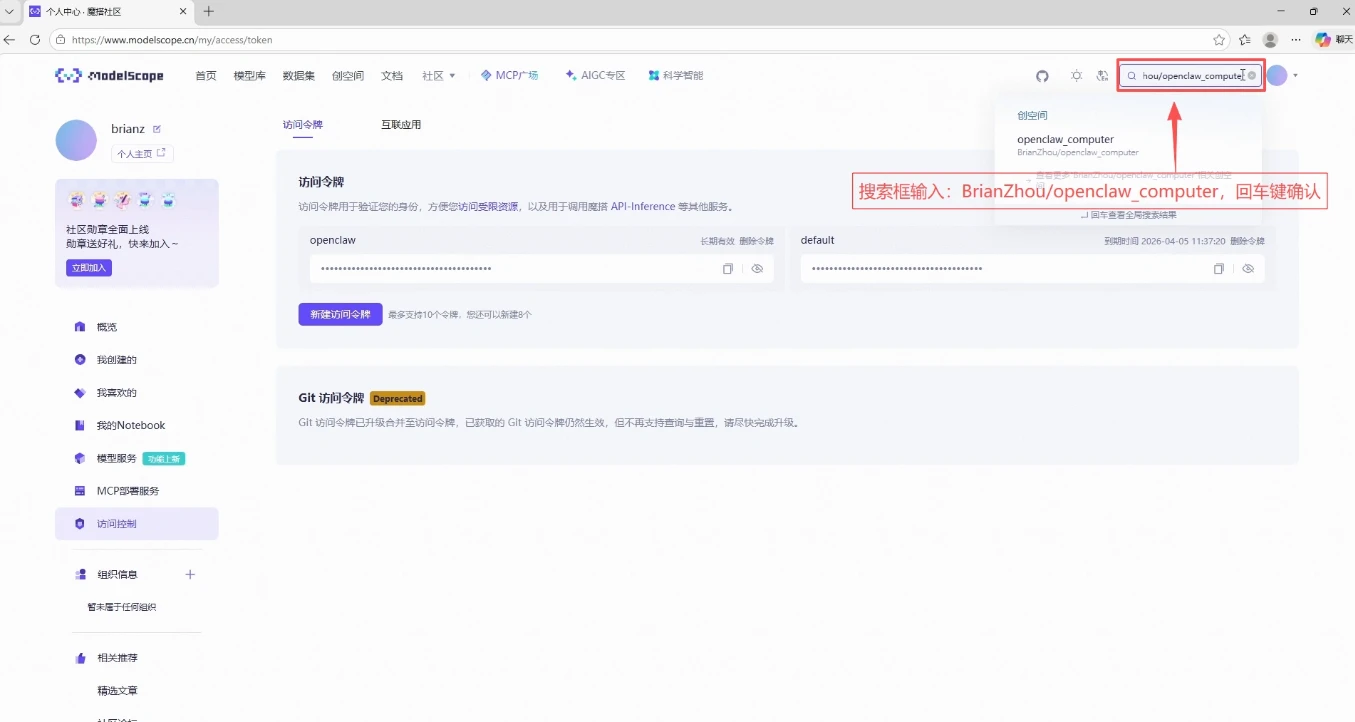
Task: Click the 新建访问令牌 button
Action: pos(341,314)
